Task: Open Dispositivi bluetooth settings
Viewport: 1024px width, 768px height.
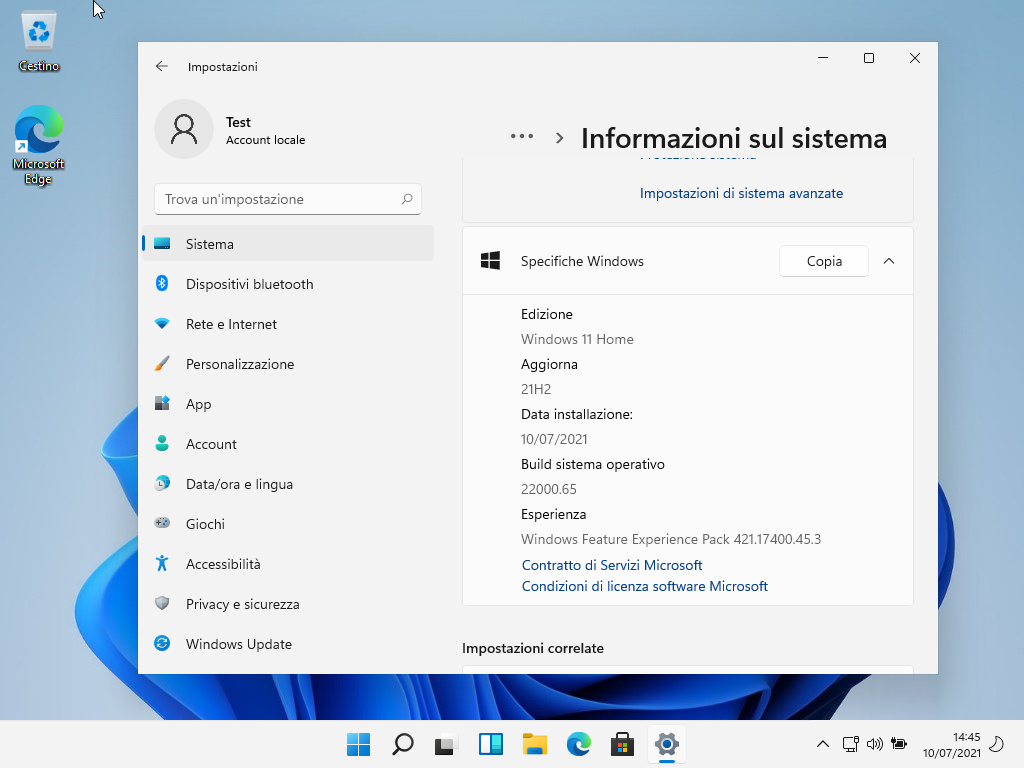Action: point(288,283)
